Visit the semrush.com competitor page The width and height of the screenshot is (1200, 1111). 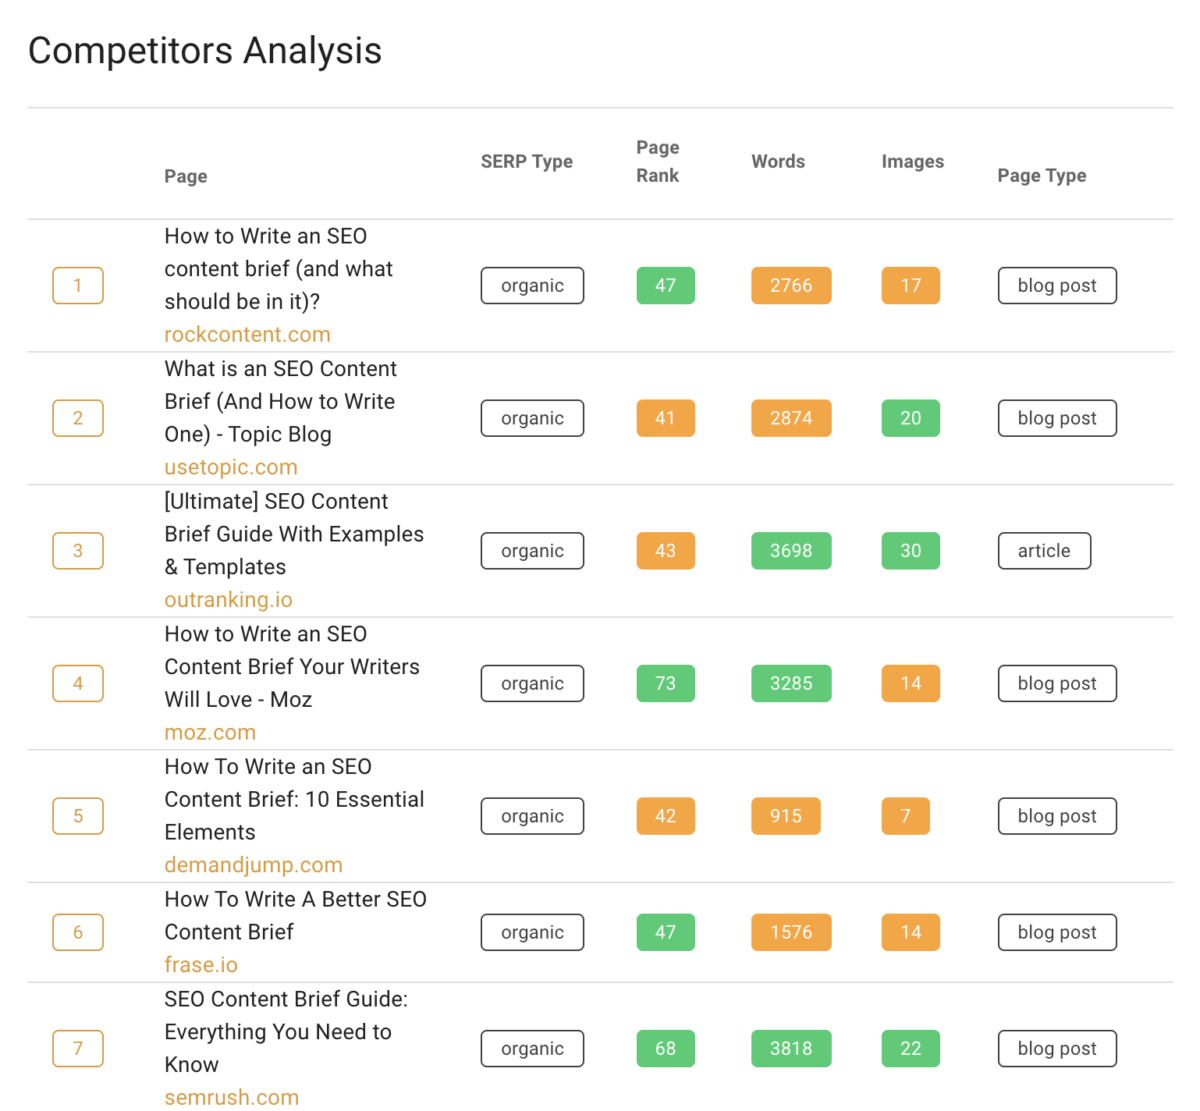(x=231, y=1096)
